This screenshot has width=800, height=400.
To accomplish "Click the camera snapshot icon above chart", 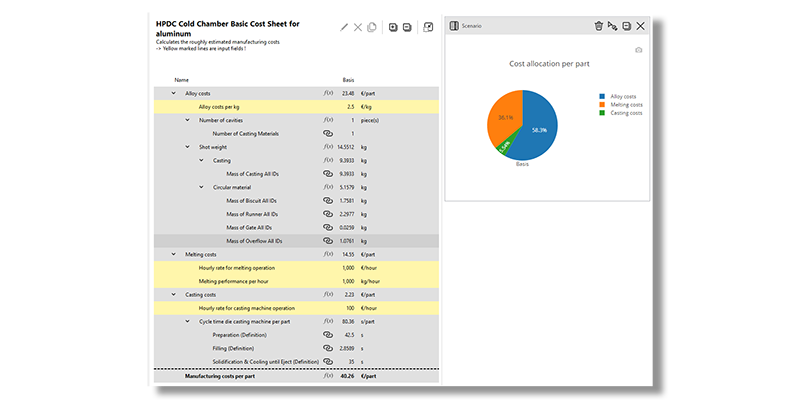I will 639,49.
